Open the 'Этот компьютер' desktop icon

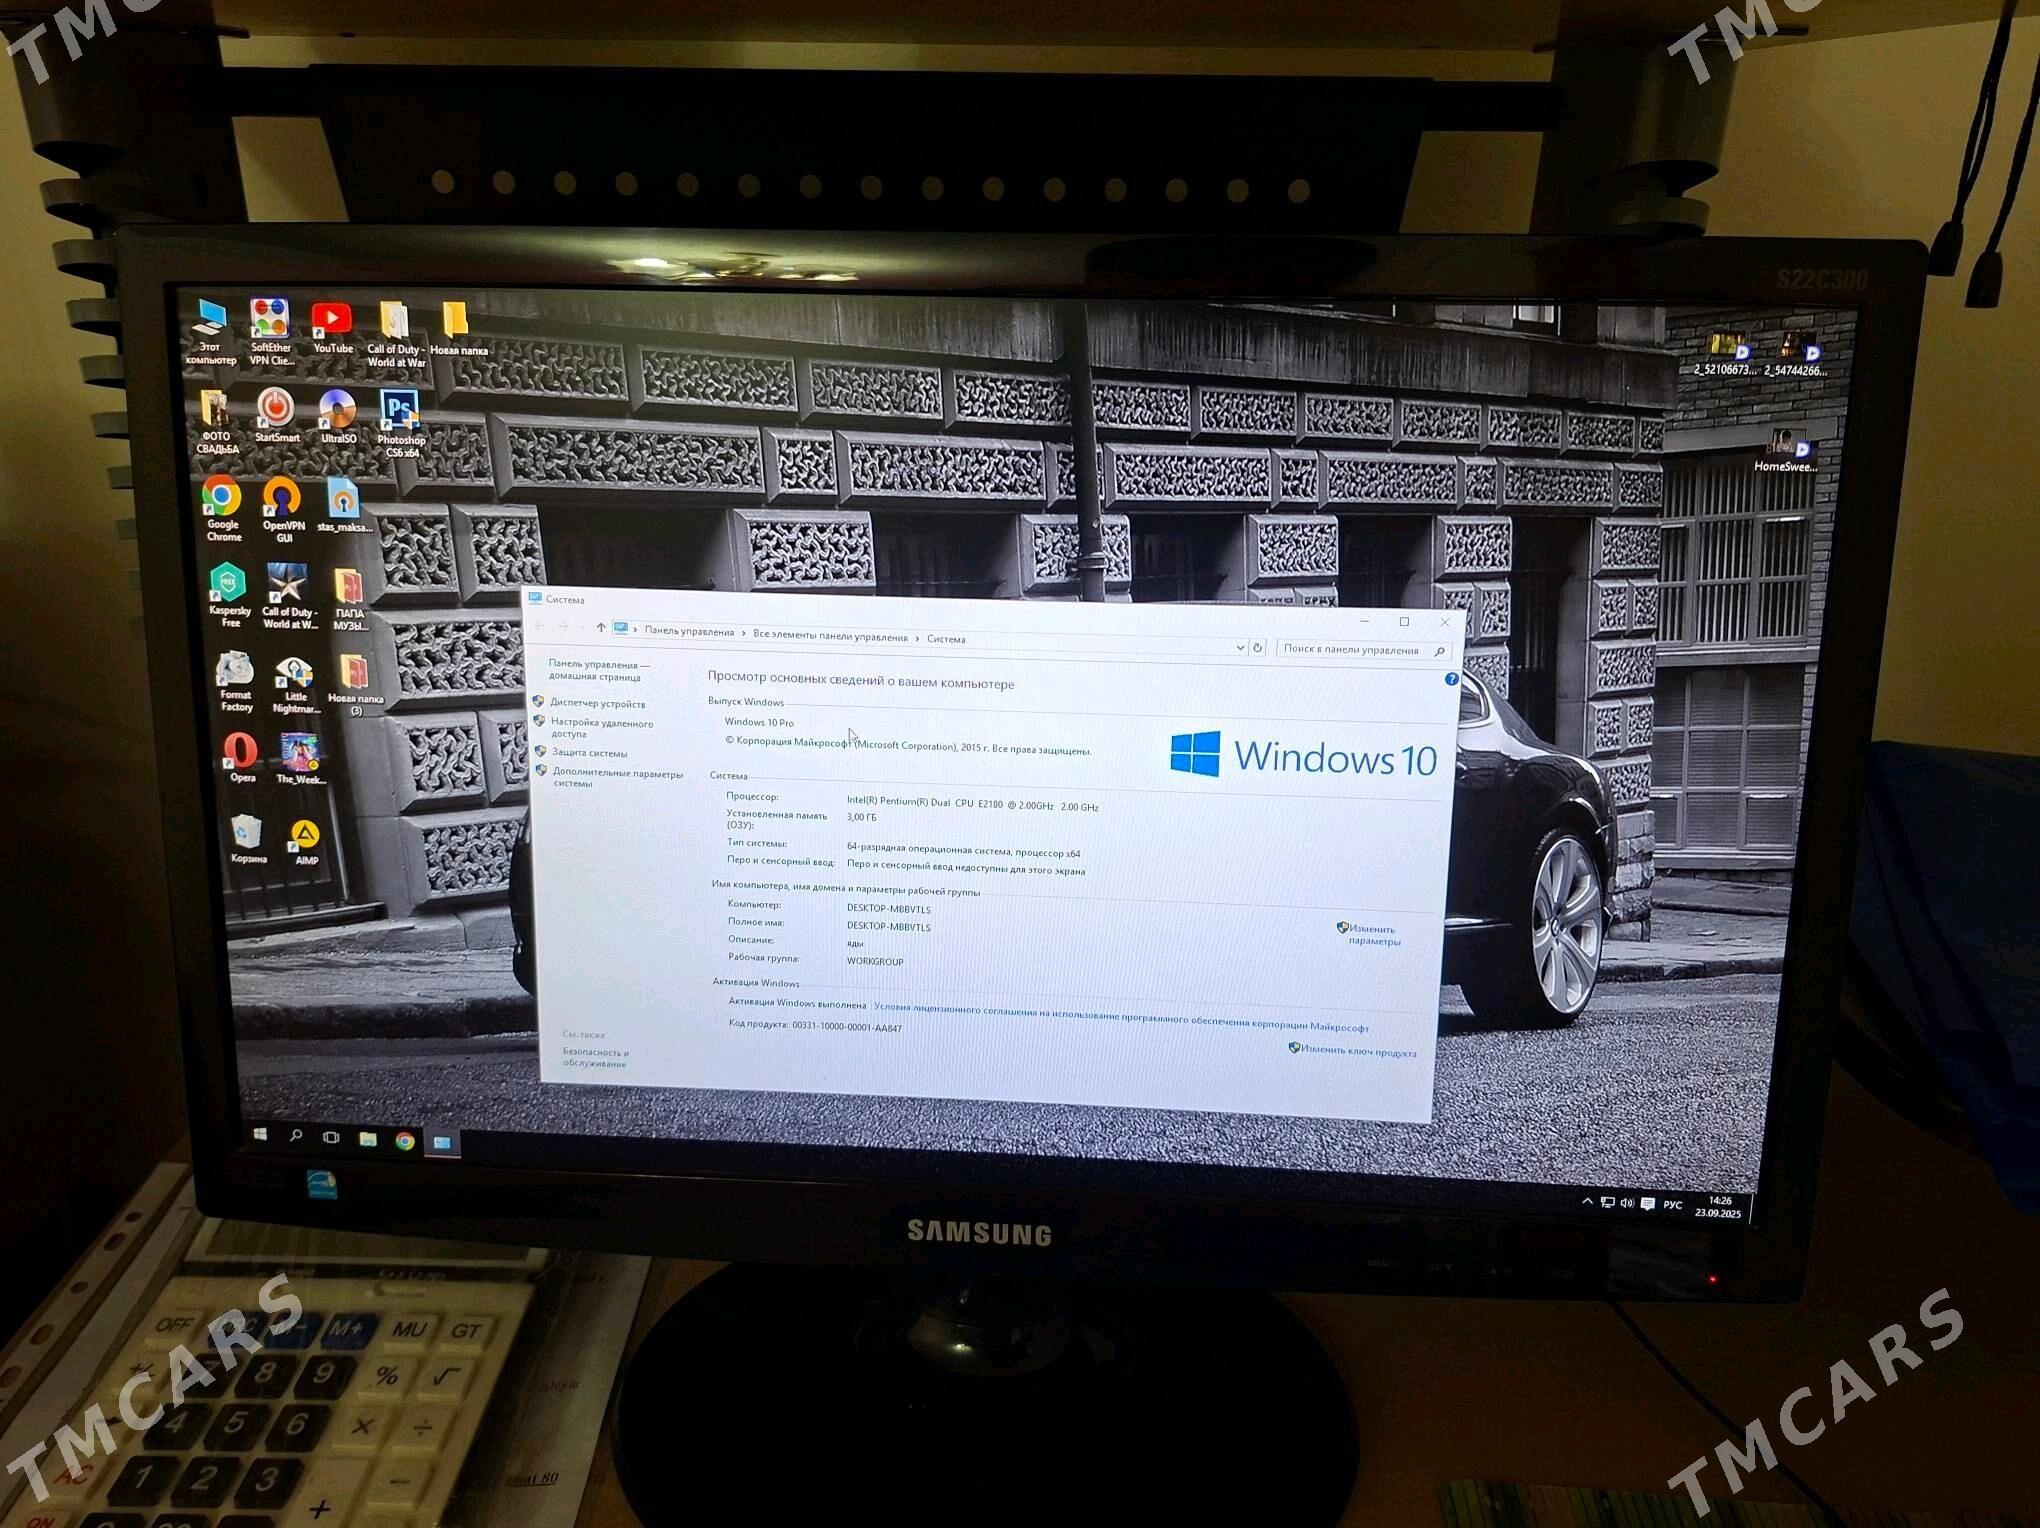pos(210,332)
